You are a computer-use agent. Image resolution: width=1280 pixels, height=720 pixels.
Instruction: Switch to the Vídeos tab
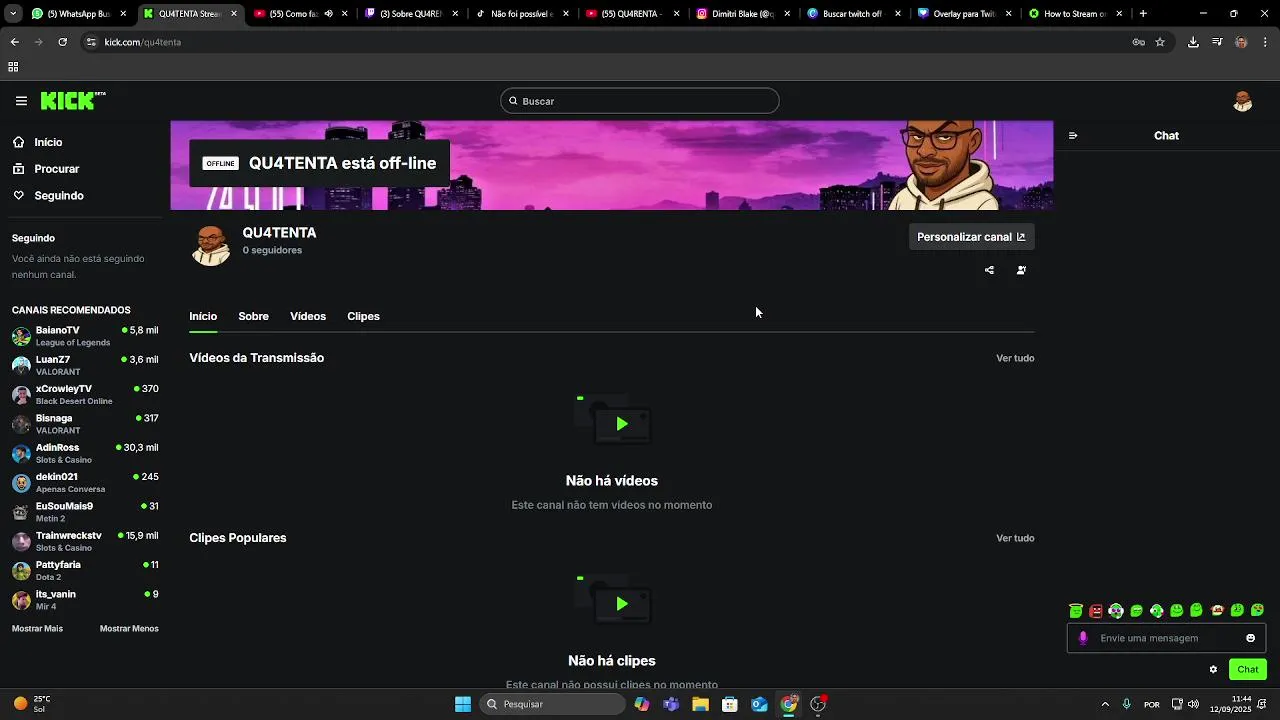pyautogui.click(x=308, y=316)
